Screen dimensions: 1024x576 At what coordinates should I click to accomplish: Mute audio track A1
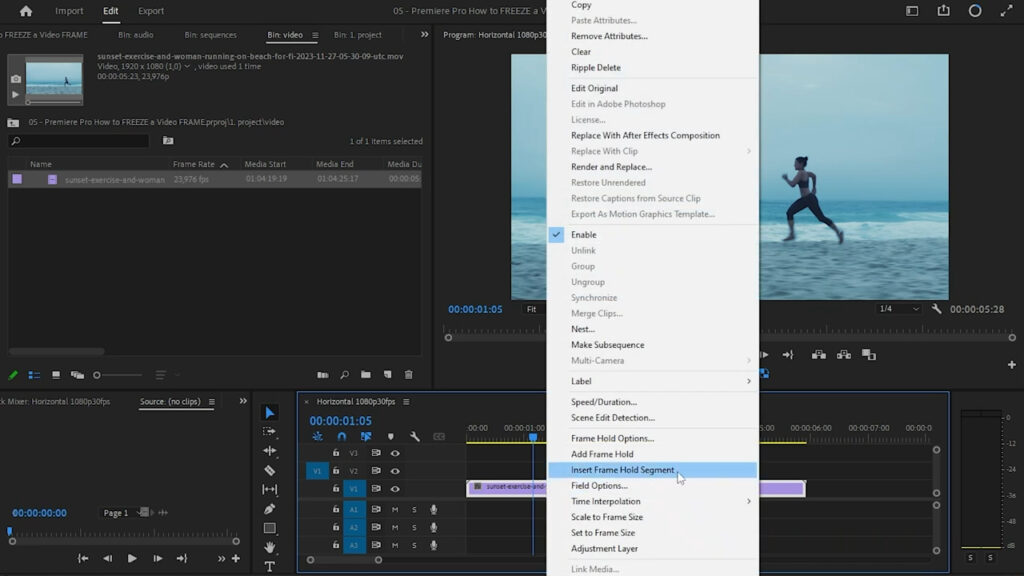394,509
